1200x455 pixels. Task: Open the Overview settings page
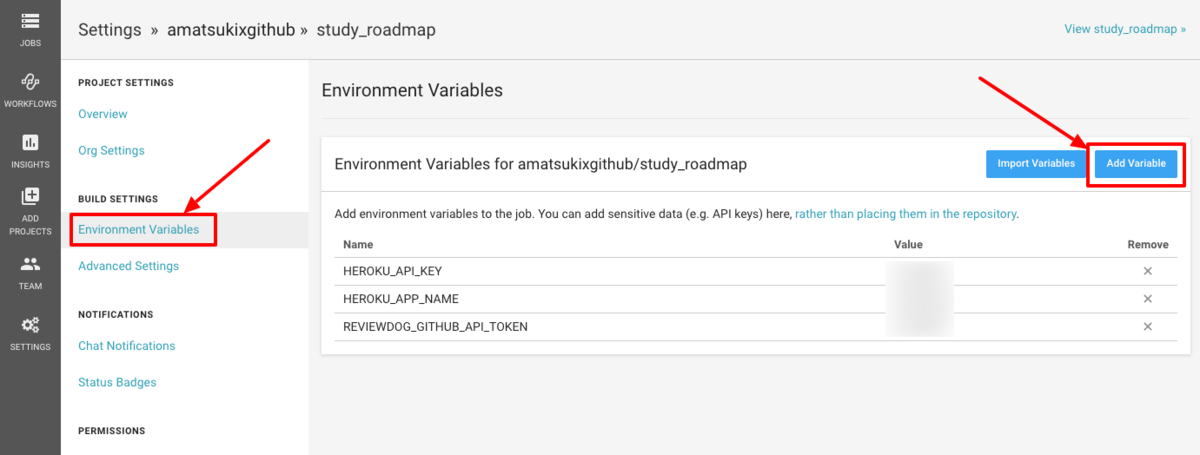(103, 114)
